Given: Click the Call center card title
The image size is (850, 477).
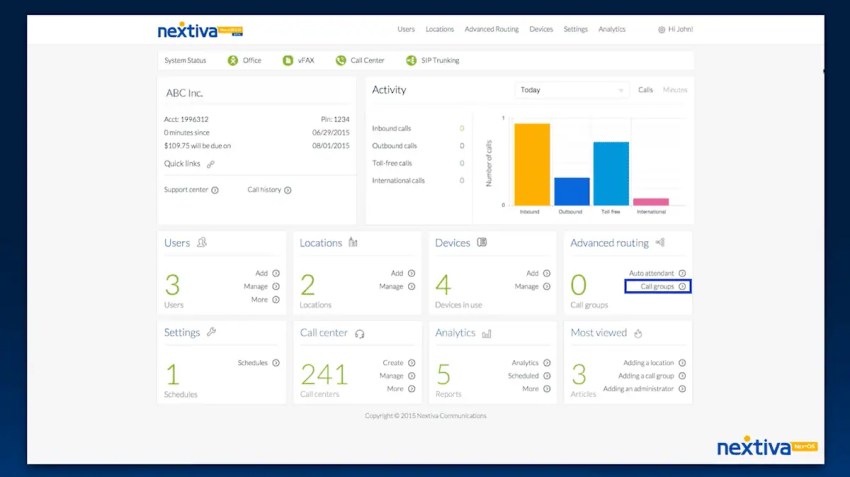Looking at the screenshot, I should [x=324, y=333].
